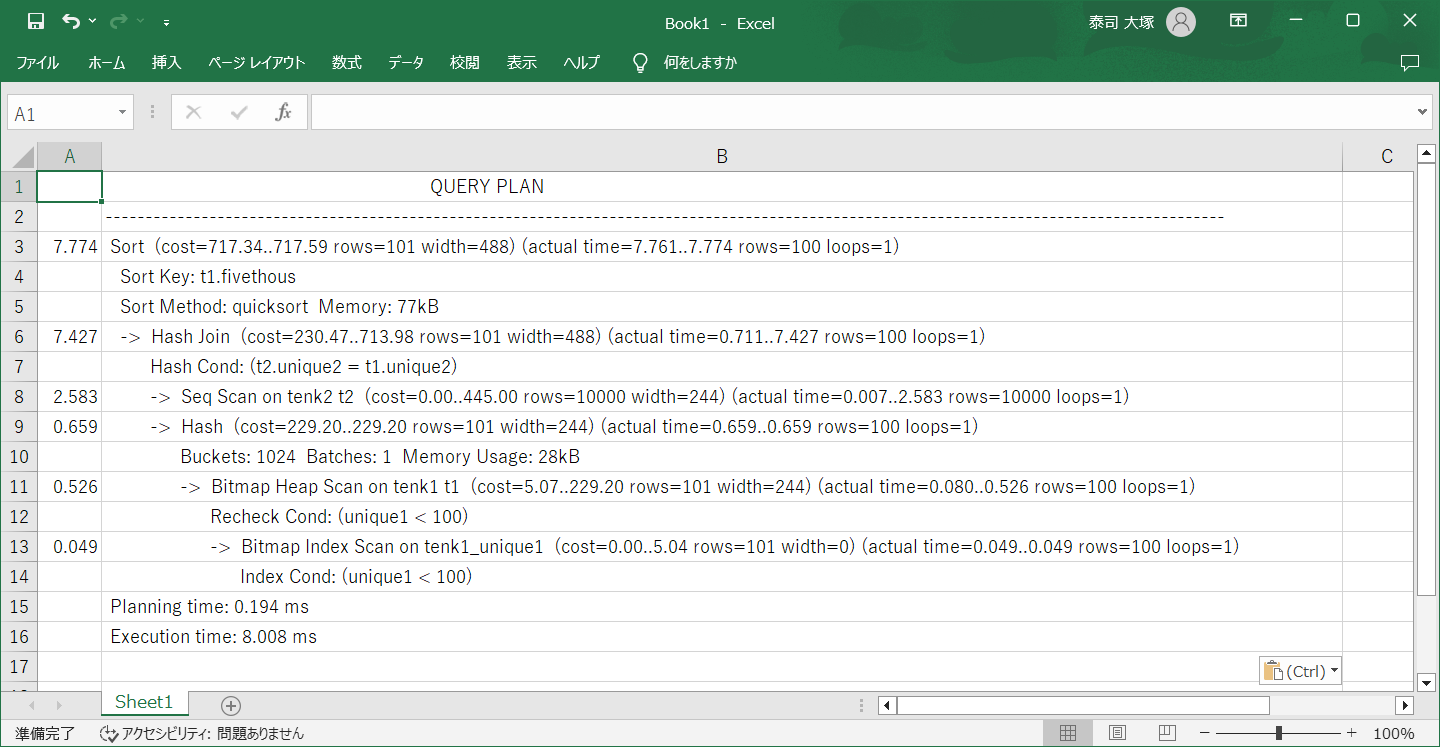The image size is (1440, 747).
Task: Click the Execution time: 8.008 ms cell
Action: tap(722, 637)
